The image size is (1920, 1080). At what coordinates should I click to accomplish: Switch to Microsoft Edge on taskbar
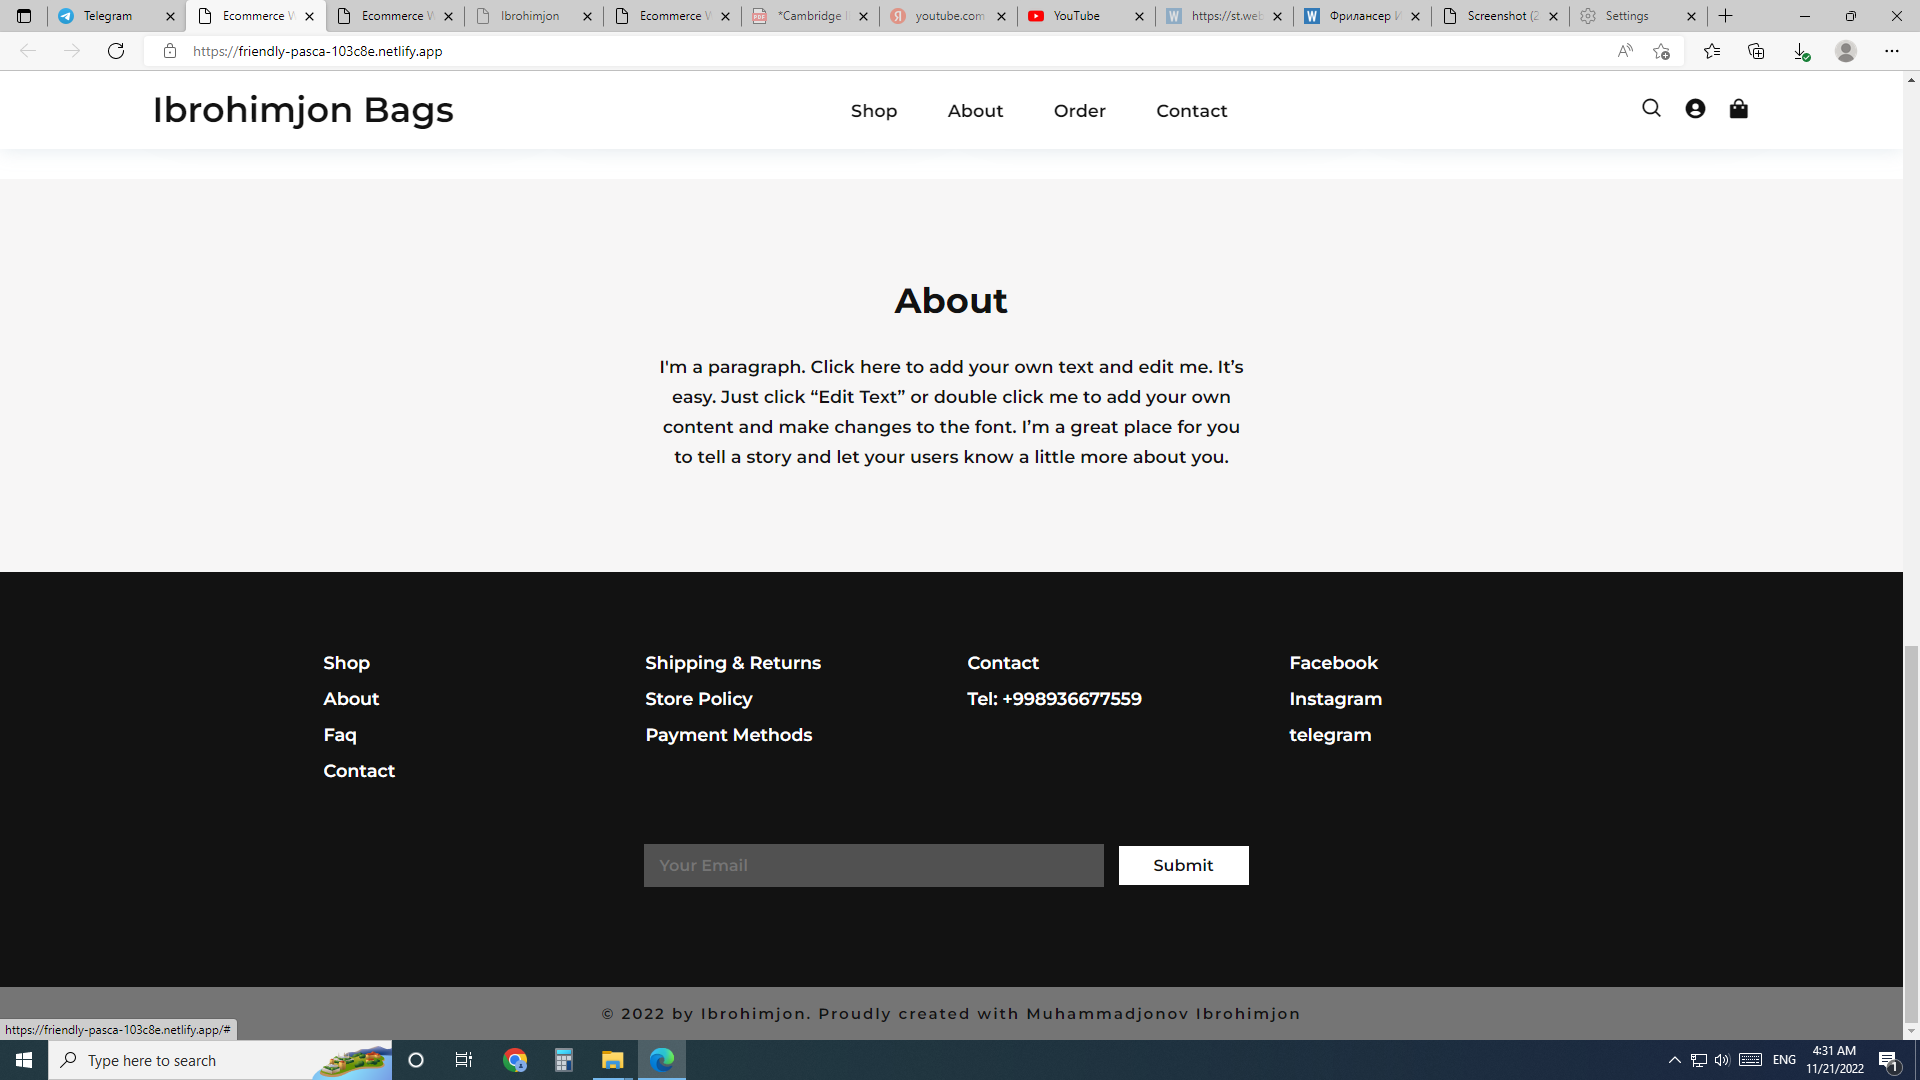coord(662,1060)
